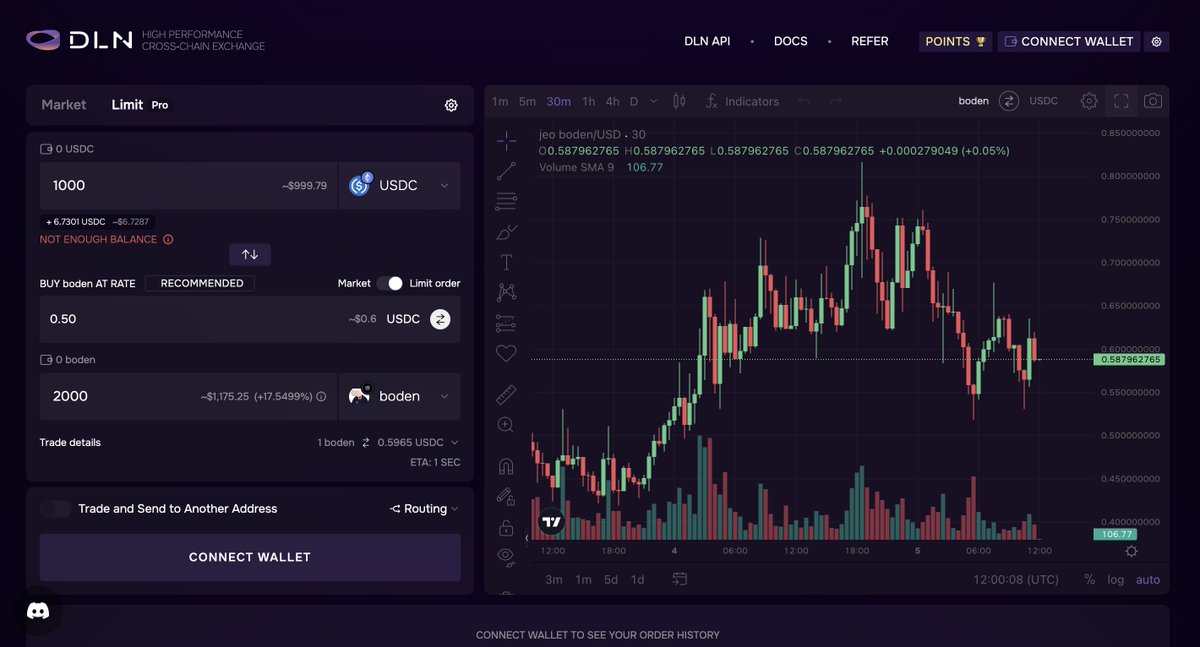Open chart settings gear
Screen dimensions: 1200x647
click(x=1089, y=101)
